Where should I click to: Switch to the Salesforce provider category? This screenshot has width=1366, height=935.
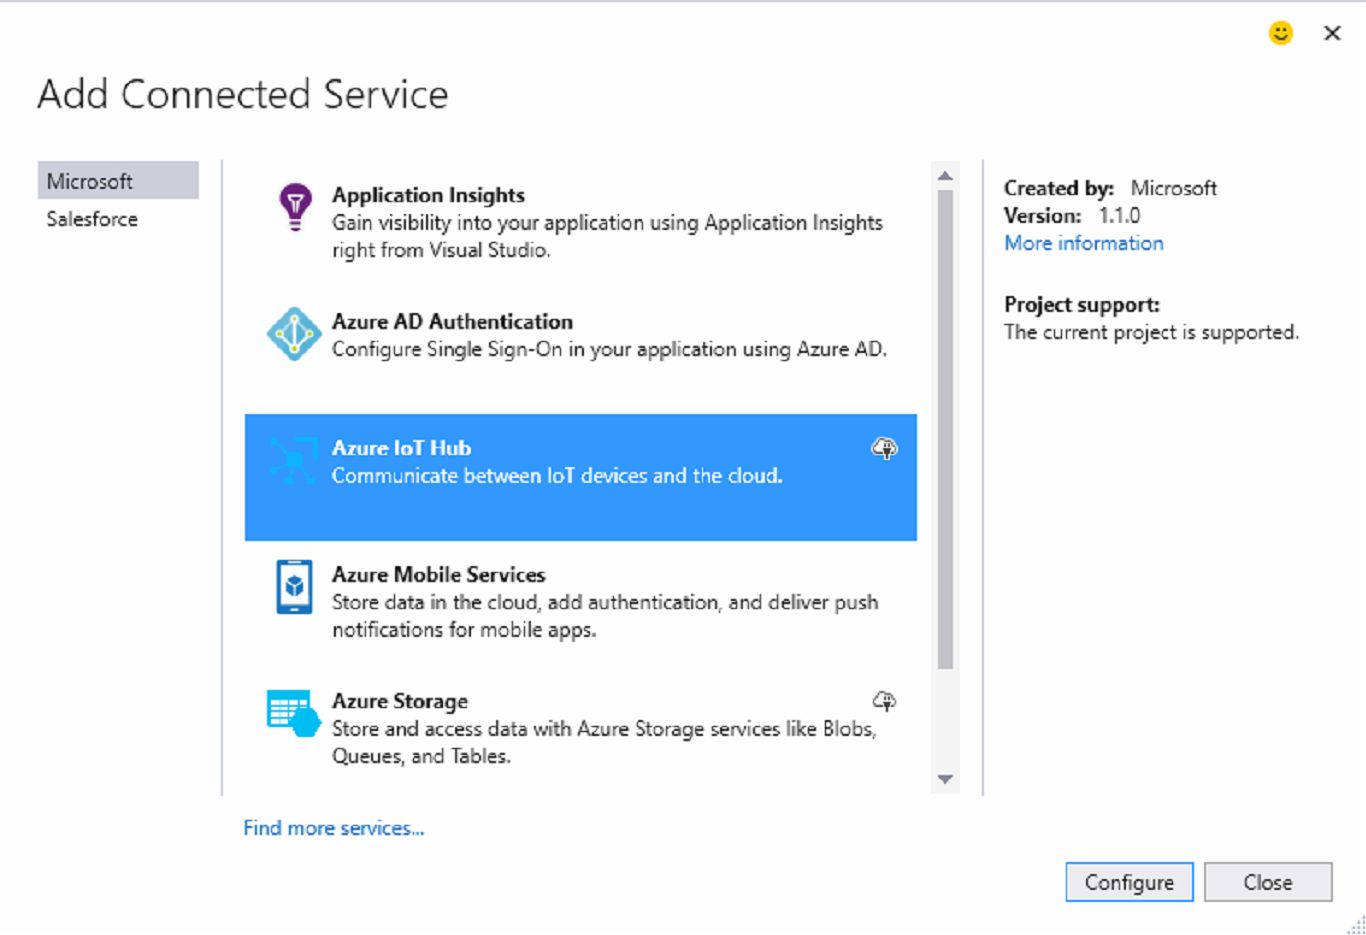pos(92,219)
